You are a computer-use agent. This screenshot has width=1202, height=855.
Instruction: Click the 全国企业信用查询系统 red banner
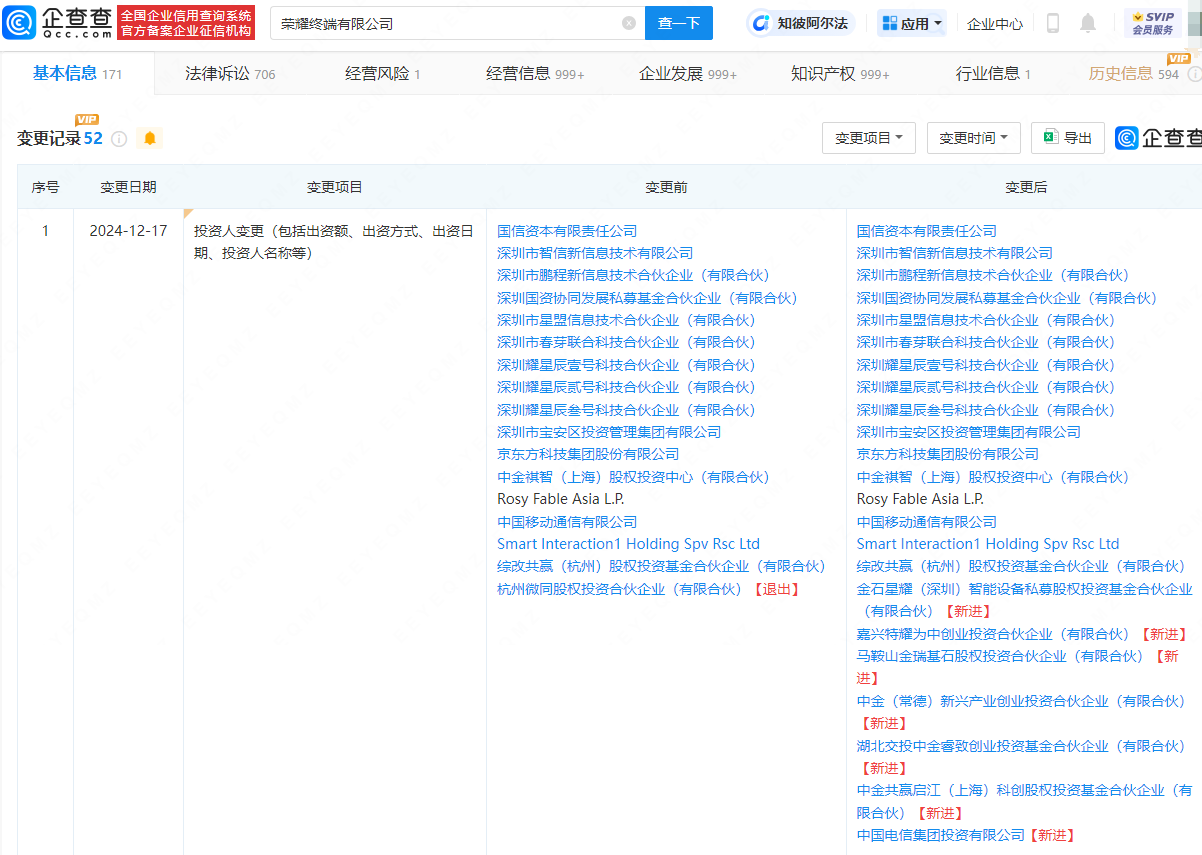pos(186,23)
